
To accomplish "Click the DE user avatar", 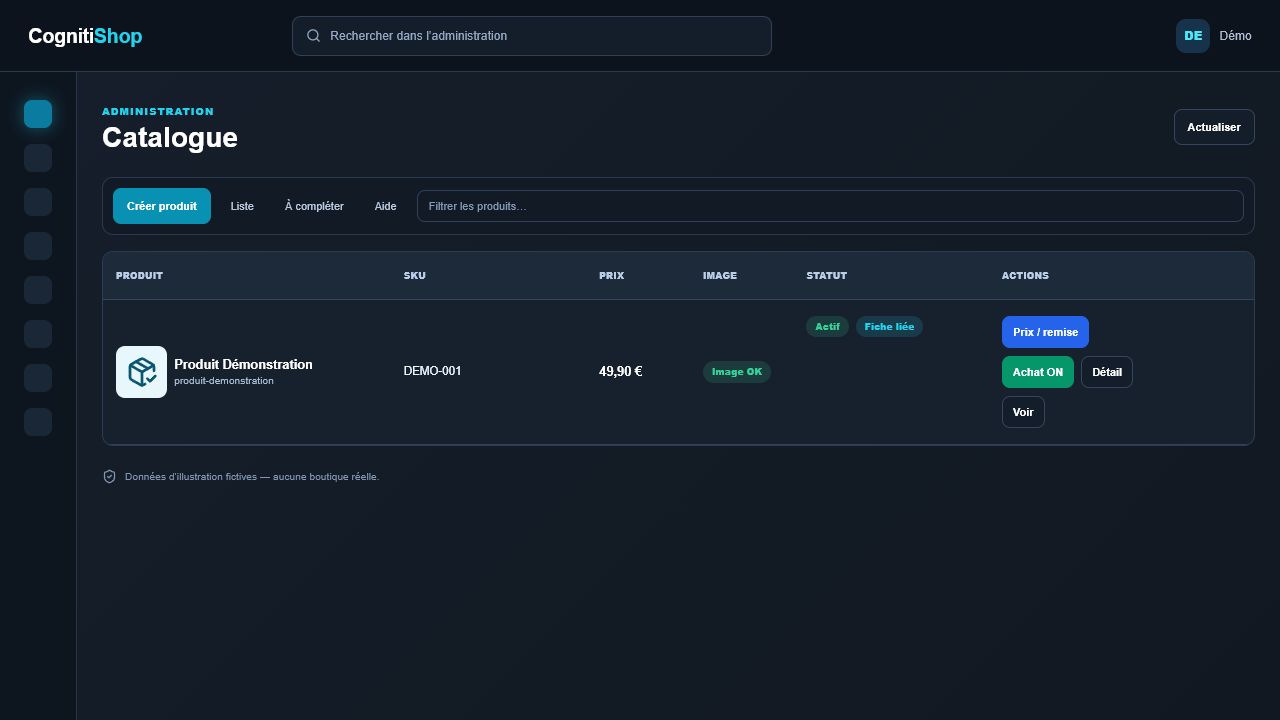I will point(1193,36).
